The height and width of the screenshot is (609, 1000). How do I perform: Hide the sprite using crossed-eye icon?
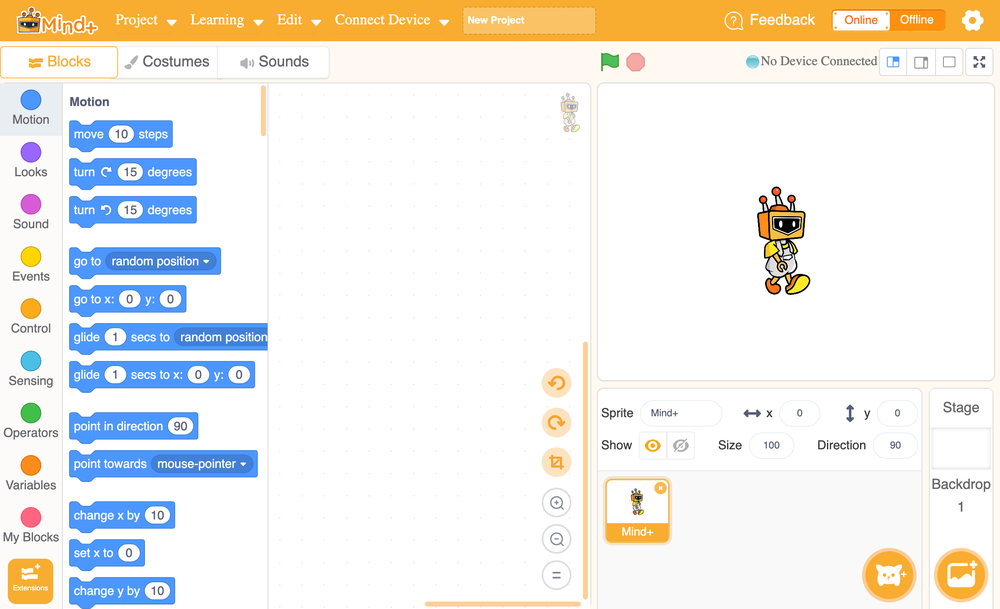pos(681,445)
